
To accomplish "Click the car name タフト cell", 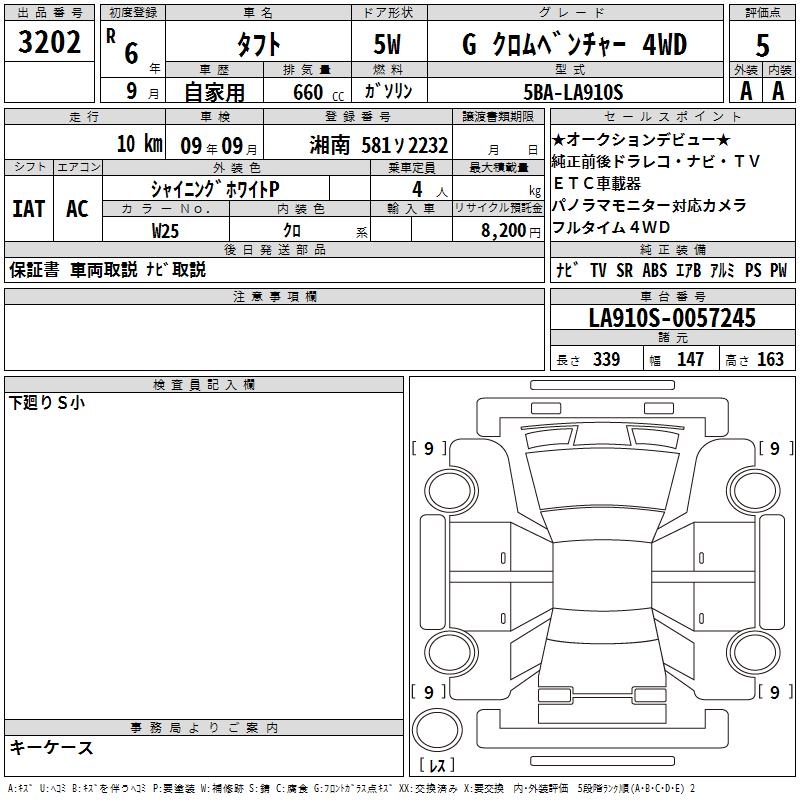I will coord(257,44).
